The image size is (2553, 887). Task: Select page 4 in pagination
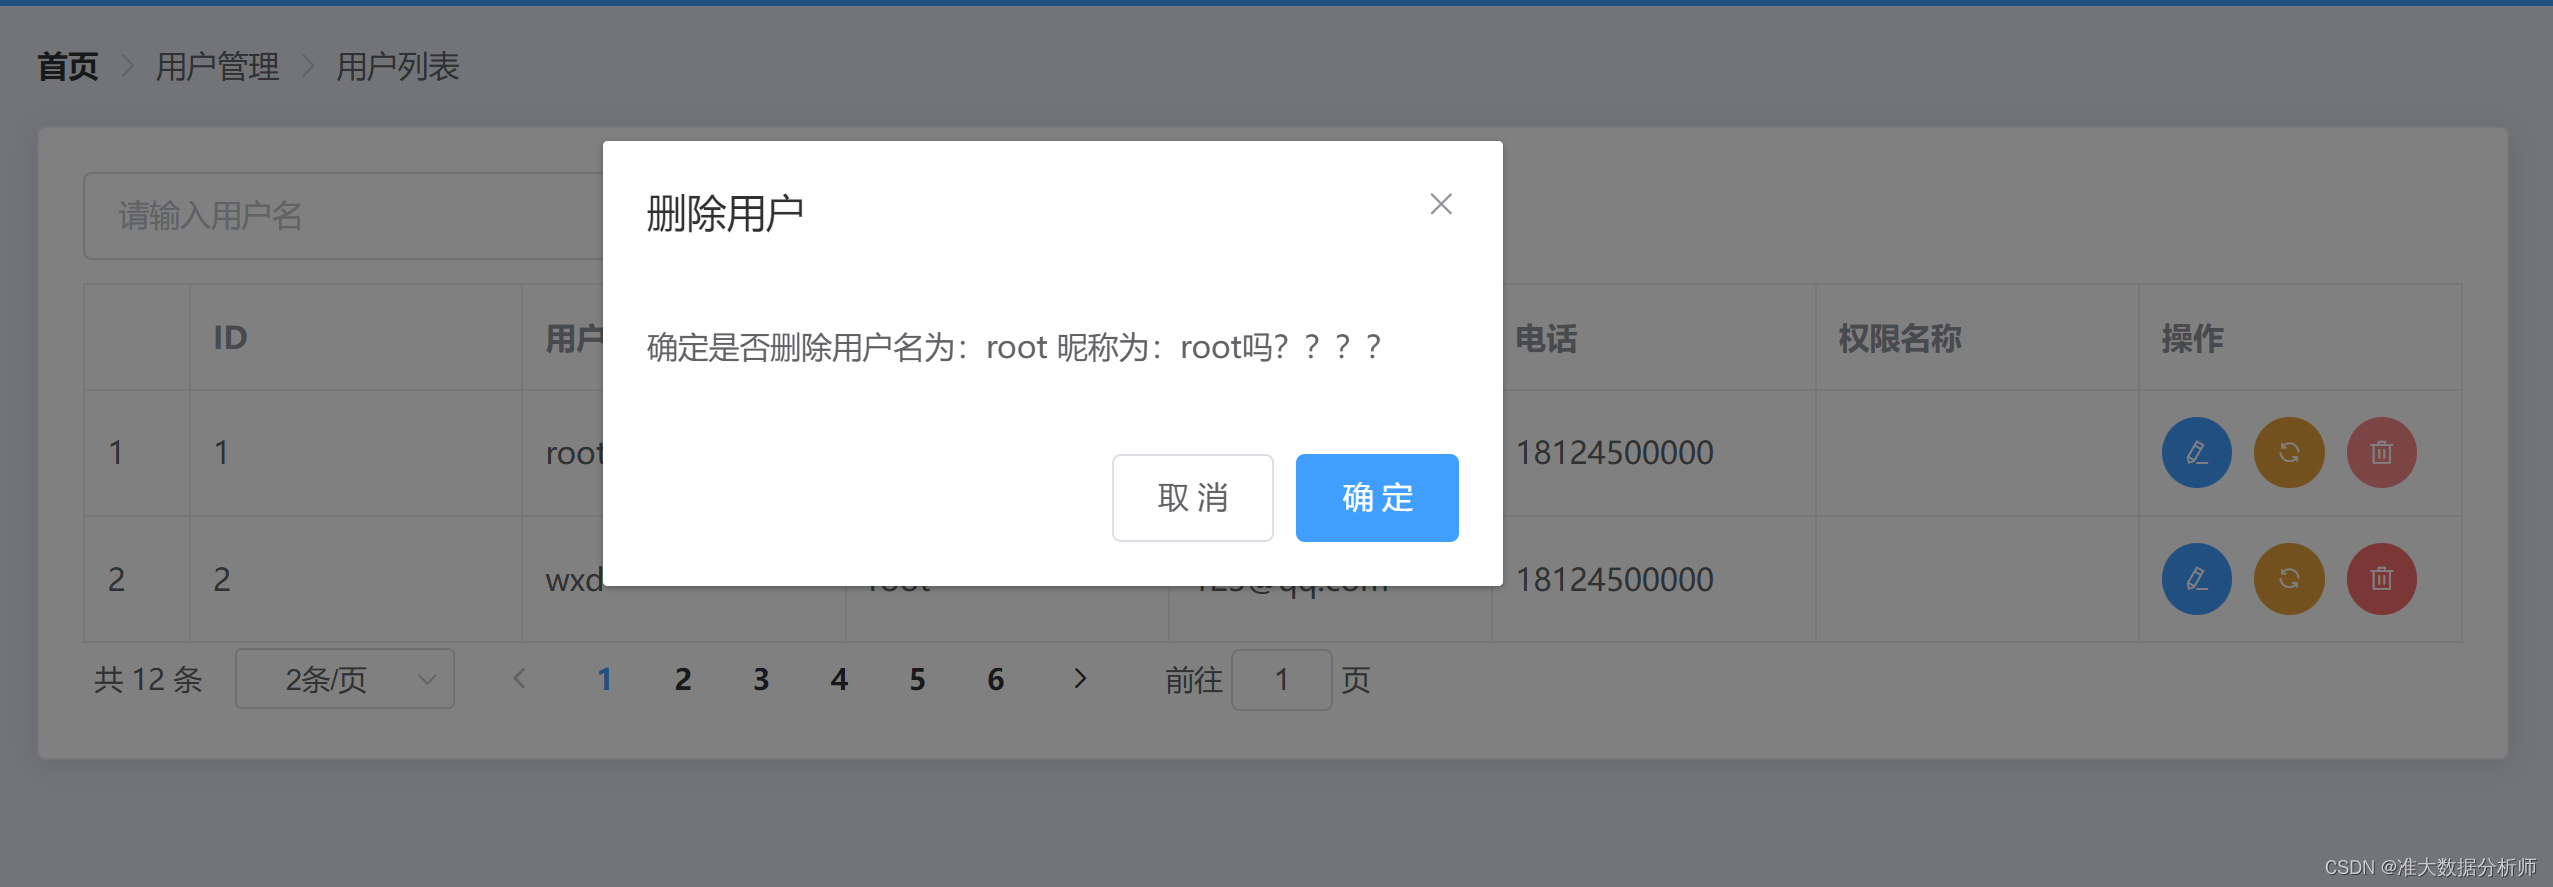point(839,680)
